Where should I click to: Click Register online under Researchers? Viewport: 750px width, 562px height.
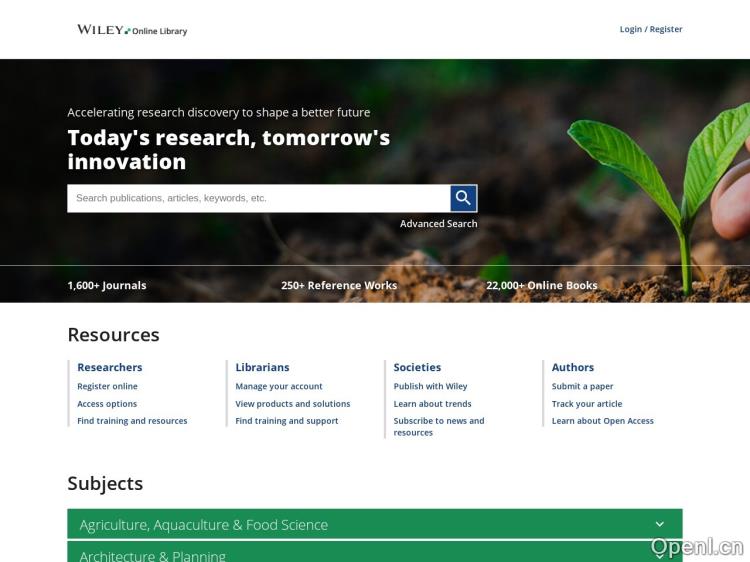click(107, 386)
